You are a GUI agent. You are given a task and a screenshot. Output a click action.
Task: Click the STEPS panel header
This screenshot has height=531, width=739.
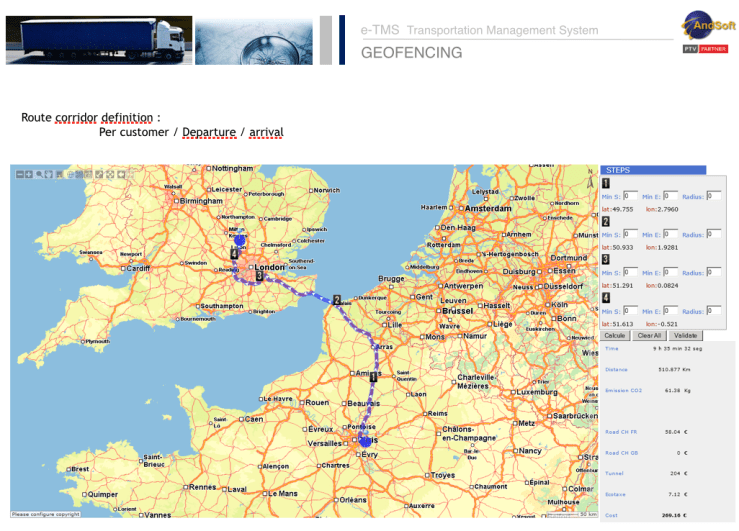(x=653, y=171)
